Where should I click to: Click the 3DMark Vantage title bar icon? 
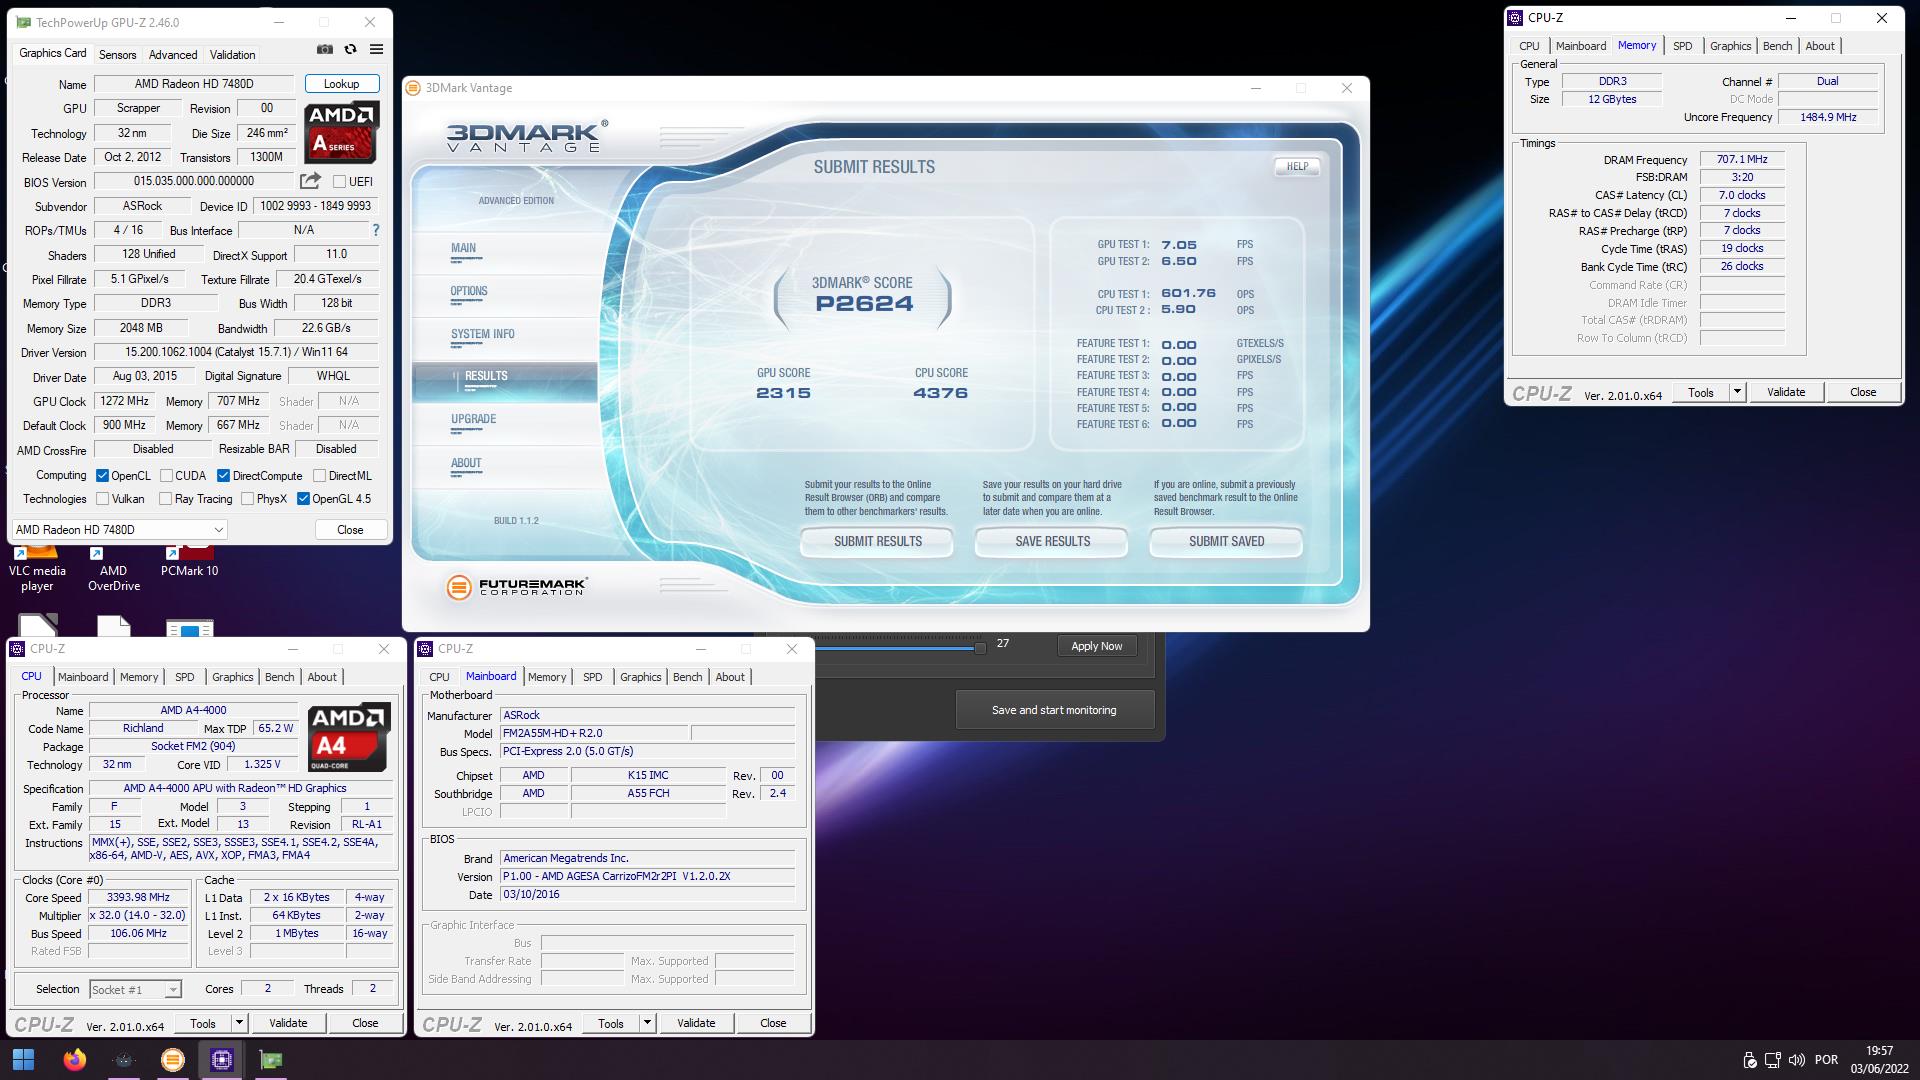414,88
